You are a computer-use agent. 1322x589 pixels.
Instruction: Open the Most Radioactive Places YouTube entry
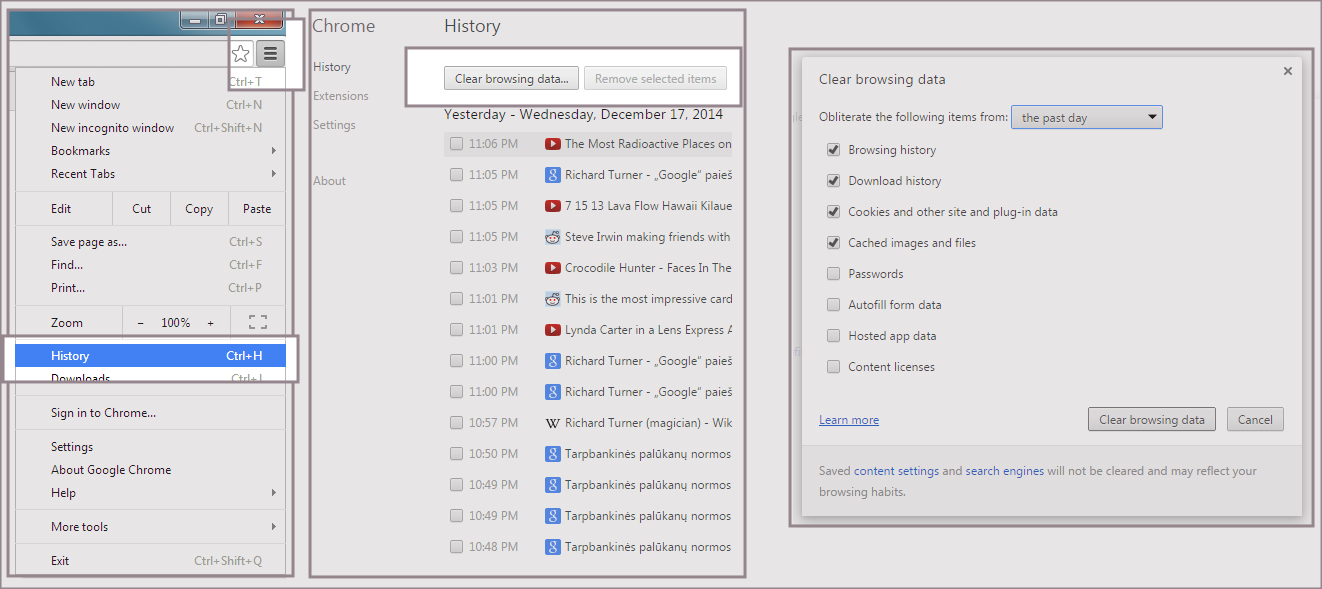click(x=647, y=144)
